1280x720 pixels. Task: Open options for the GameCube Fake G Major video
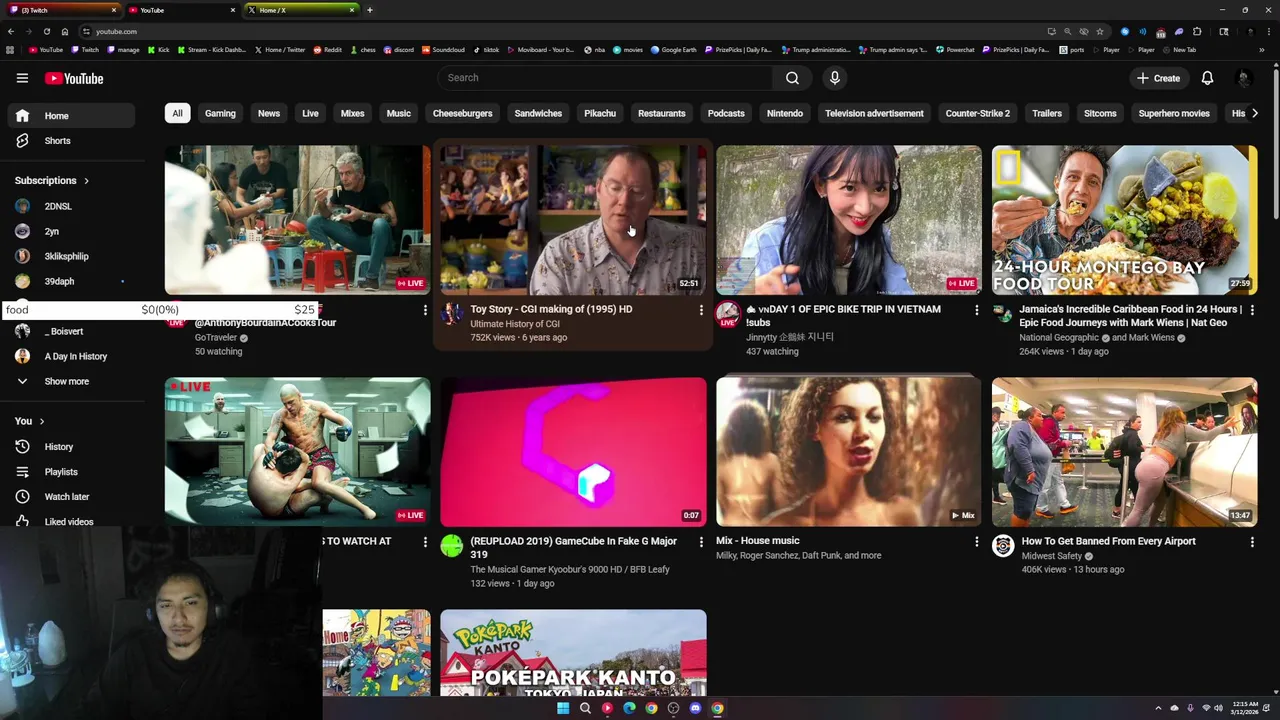tap(701, 542)
